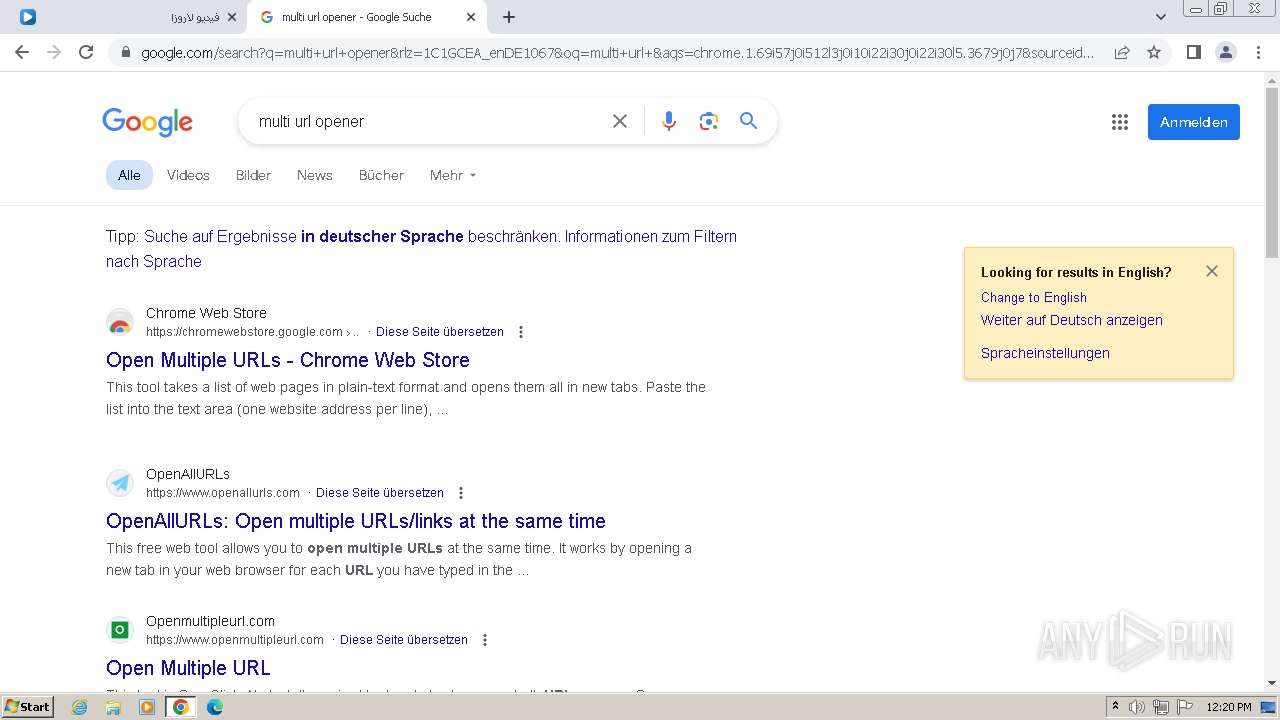Screen dimensions: 1280x720
Task: Switch to the Bücher results tab
Action: click(381, 175)
